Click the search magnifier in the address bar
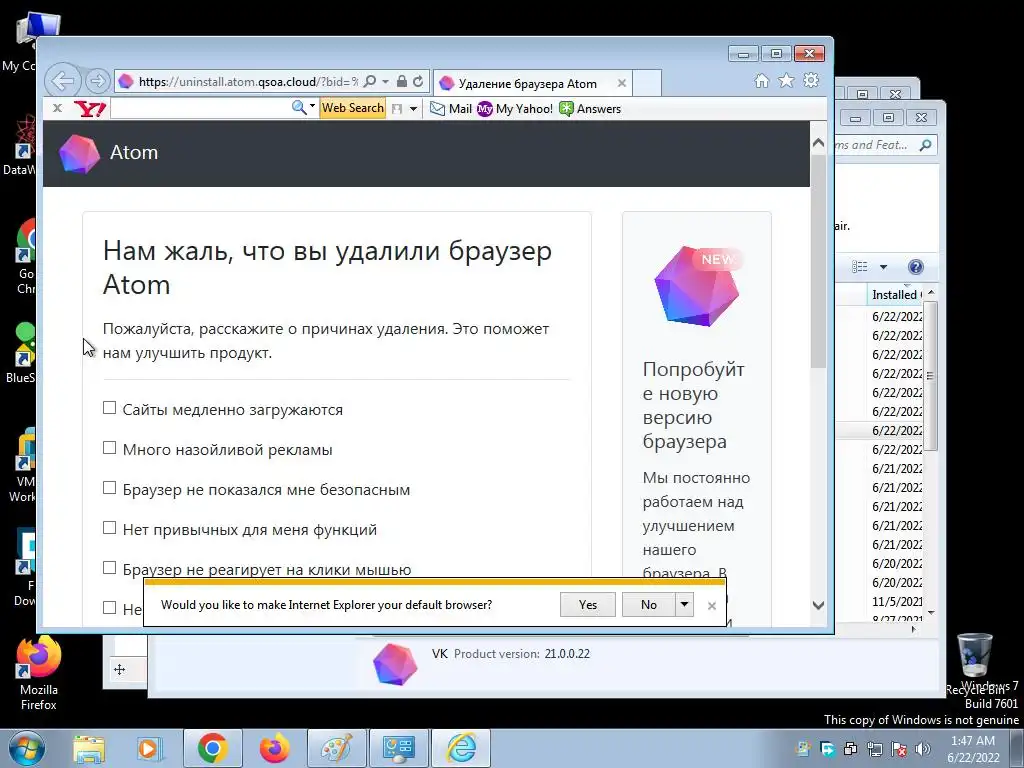Viewport: 1024px width, 768px height. pos(370,82)
